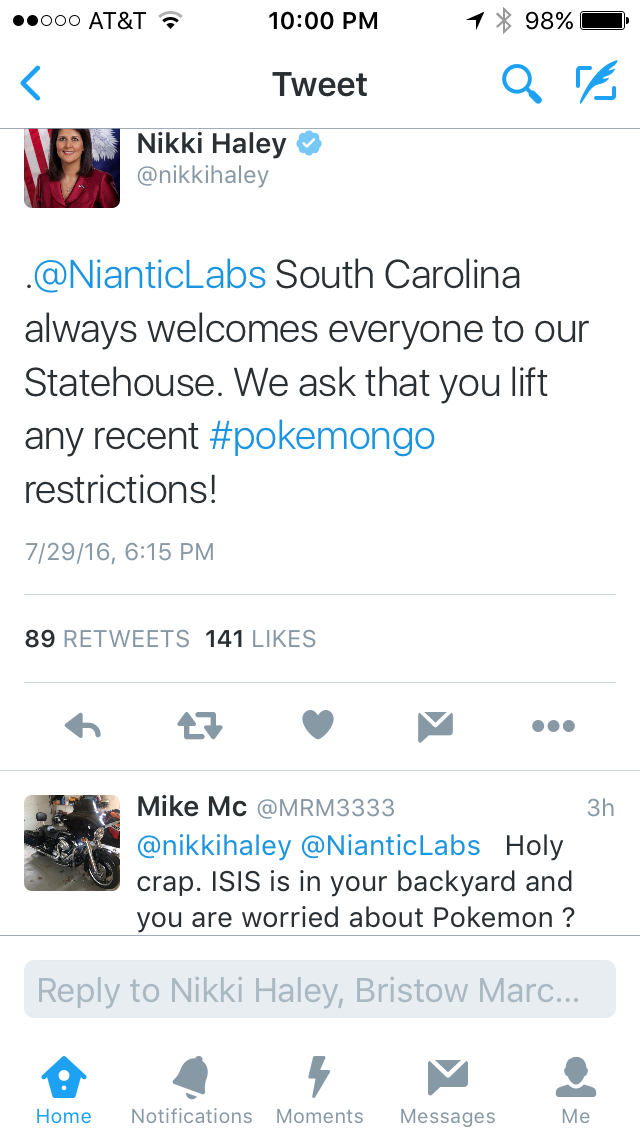View the 89 Retweets list

[x=107, y=639]
